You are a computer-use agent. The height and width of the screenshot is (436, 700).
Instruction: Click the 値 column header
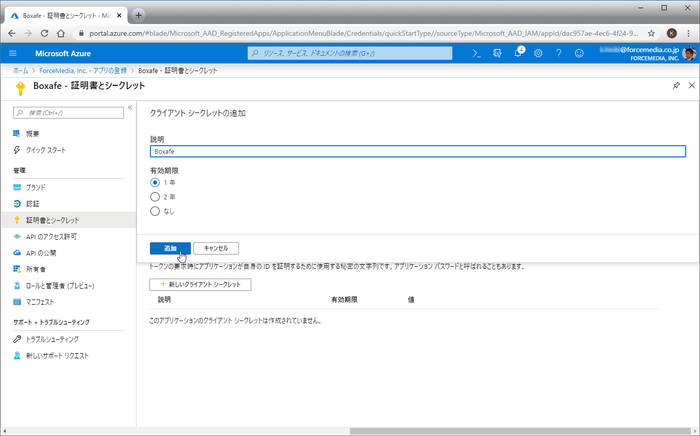(x=411, y=300)
